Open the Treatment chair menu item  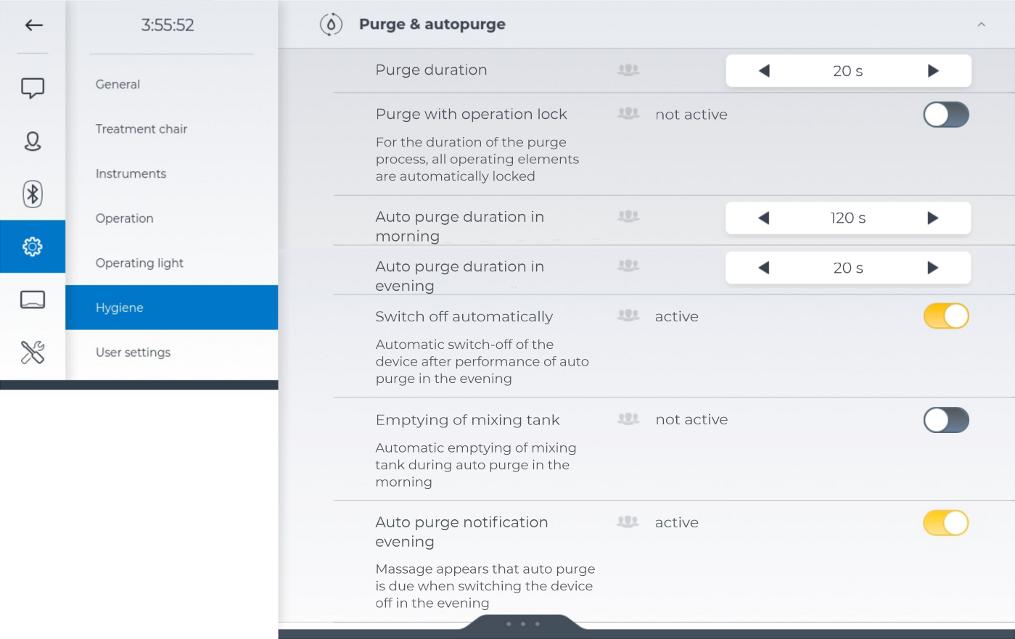pos(141,129)
